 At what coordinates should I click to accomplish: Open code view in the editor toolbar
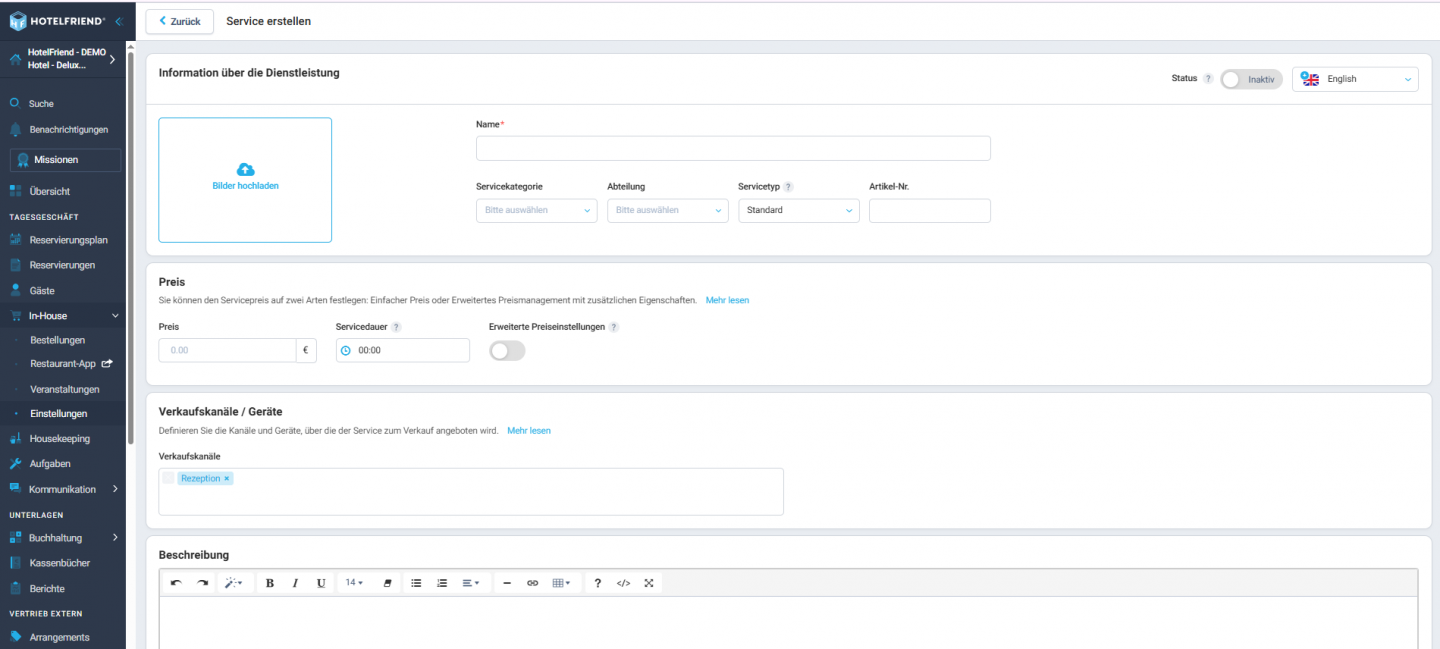(x=623, y=583)
